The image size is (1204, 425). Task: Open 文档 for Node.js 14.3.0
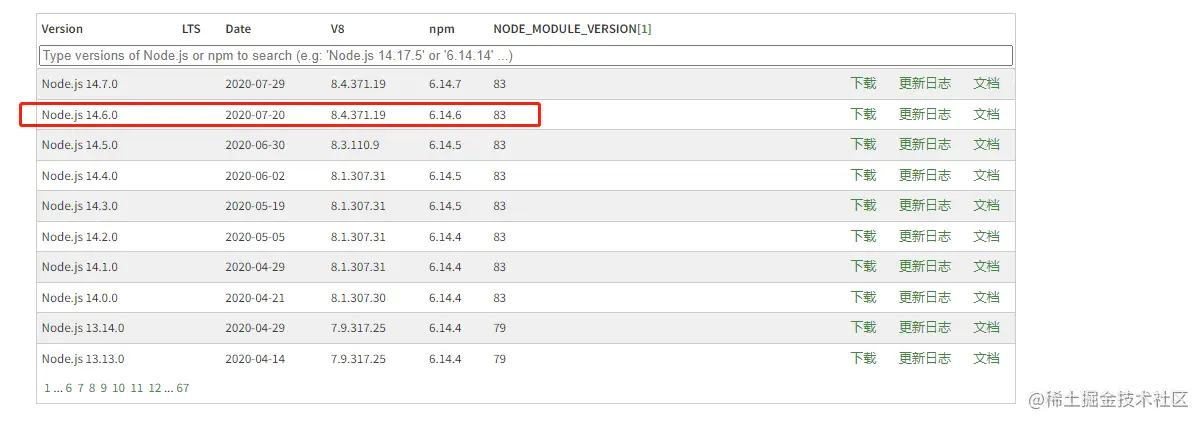tap(986, 206)
